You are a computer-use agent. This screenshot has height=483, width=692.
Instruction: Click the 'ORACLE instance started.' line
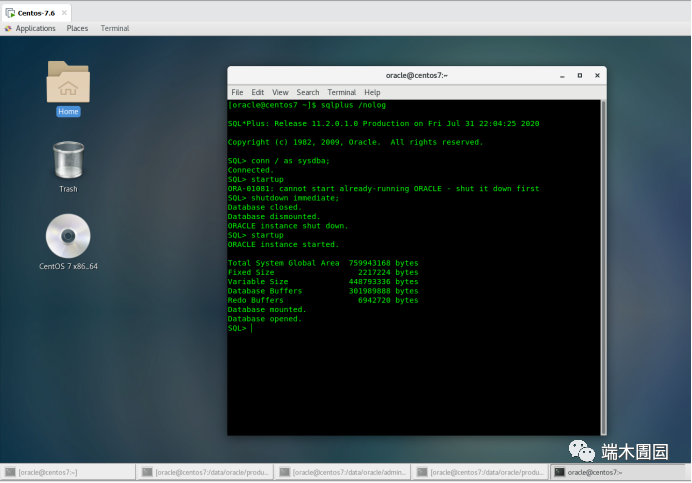click(283, 244)
